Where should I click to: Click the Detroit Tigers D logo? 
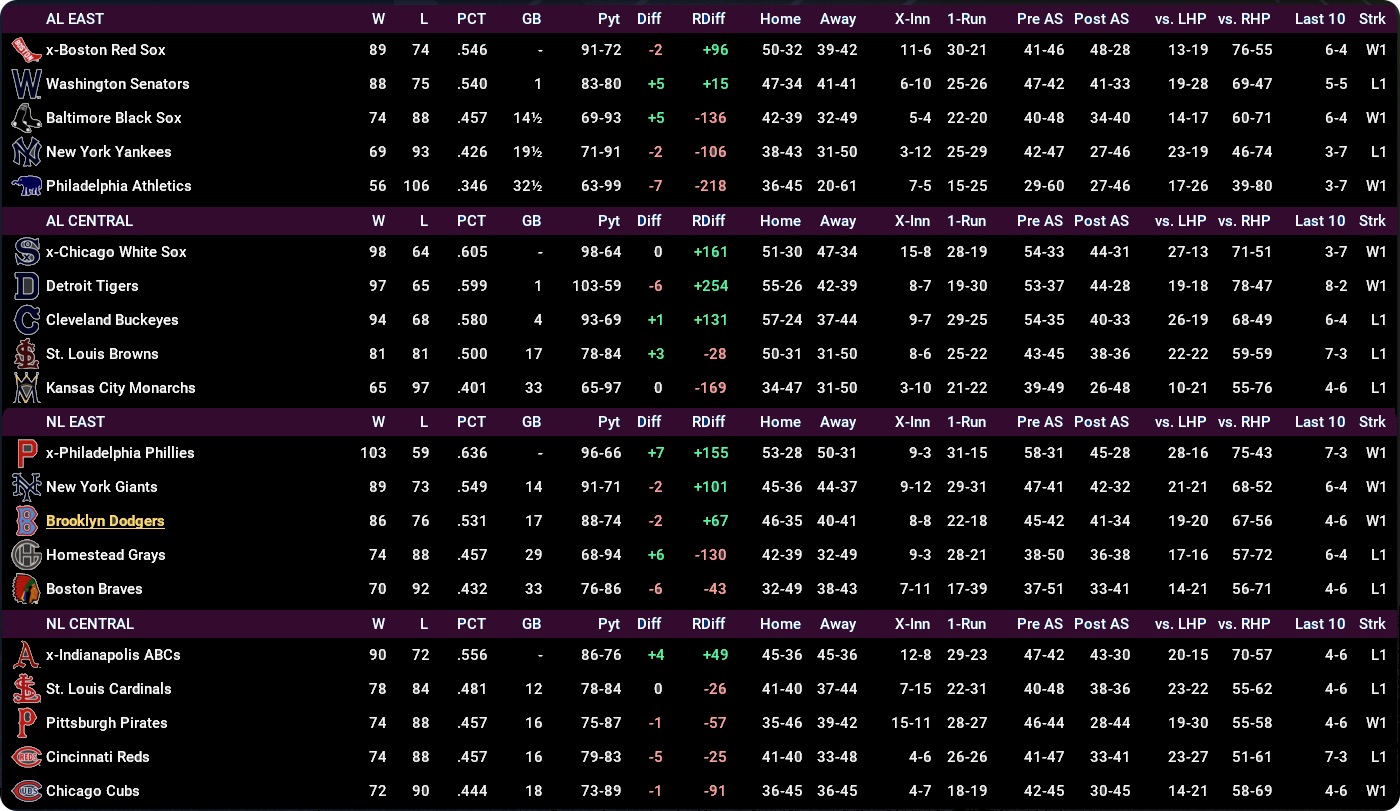point(26,286)
